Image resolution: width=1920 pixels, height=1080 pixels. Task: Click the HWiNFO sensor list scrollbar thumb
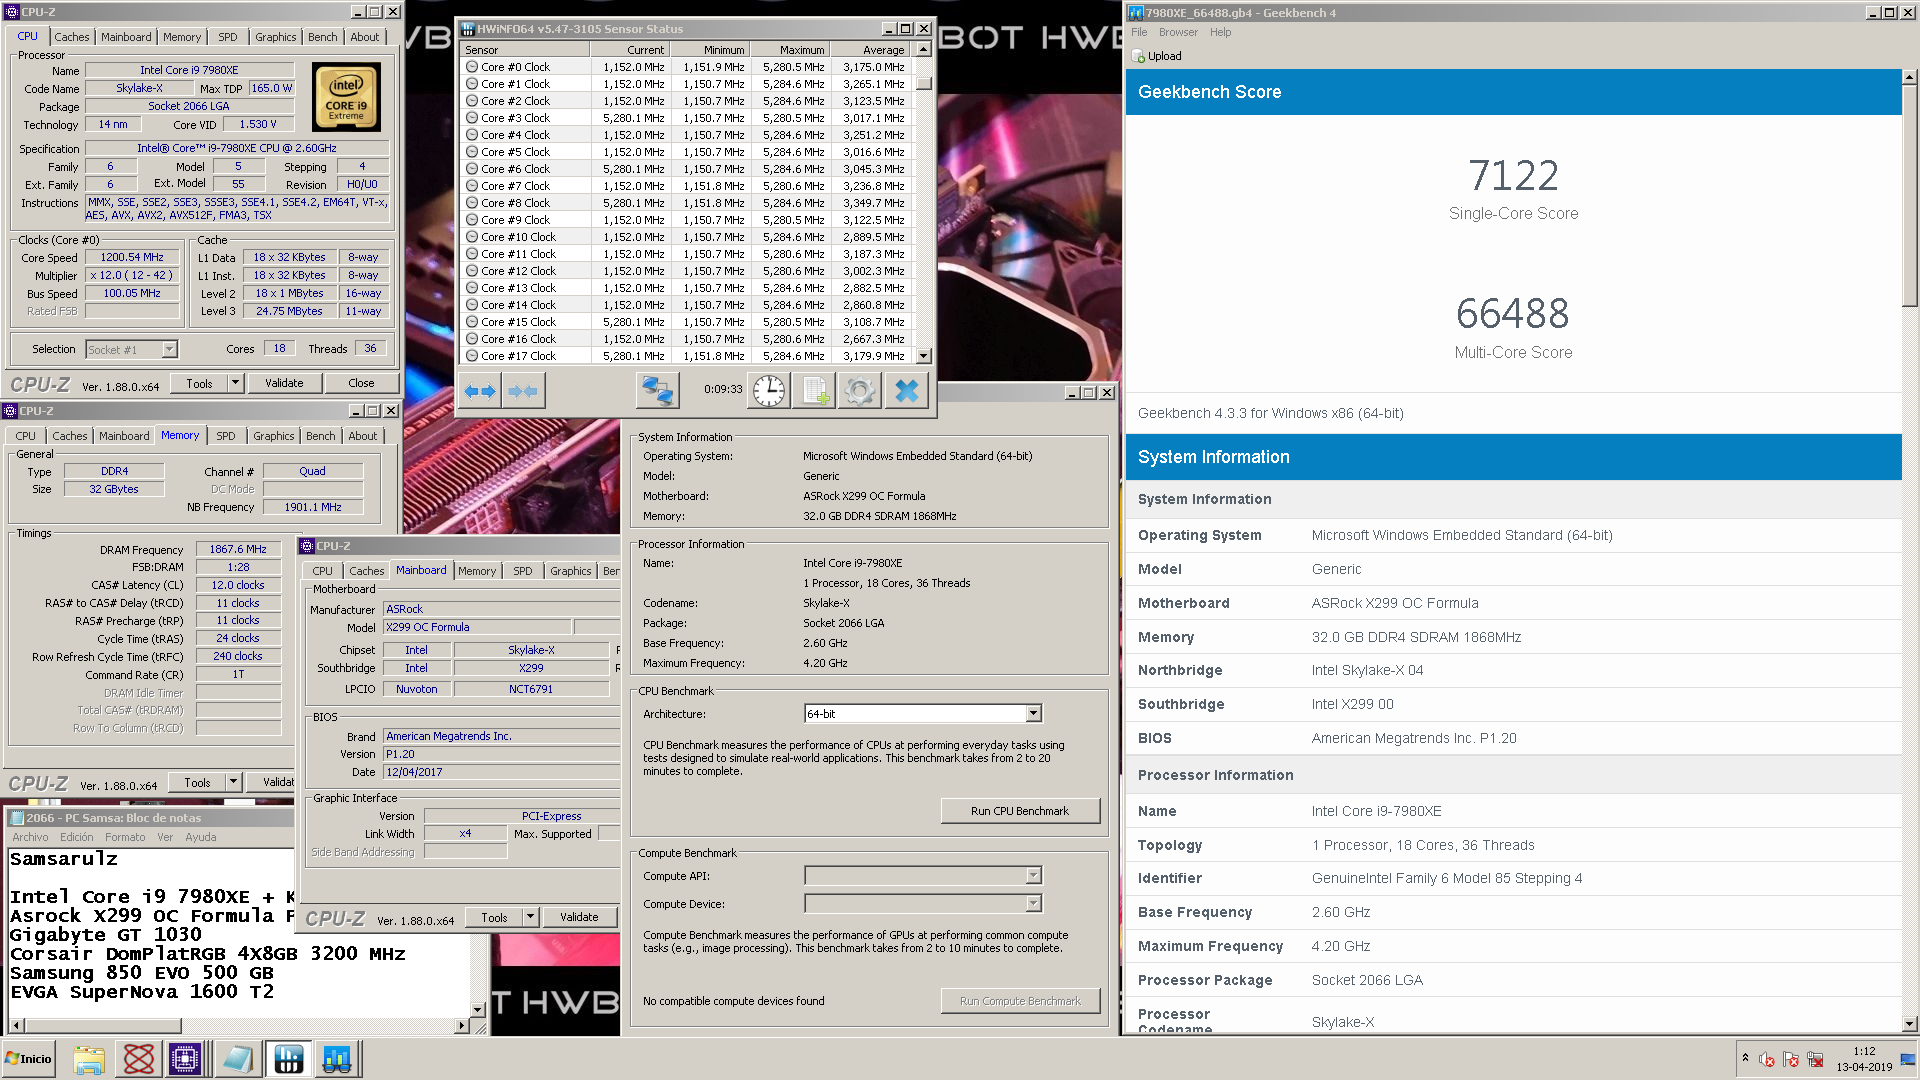point(924,83)
